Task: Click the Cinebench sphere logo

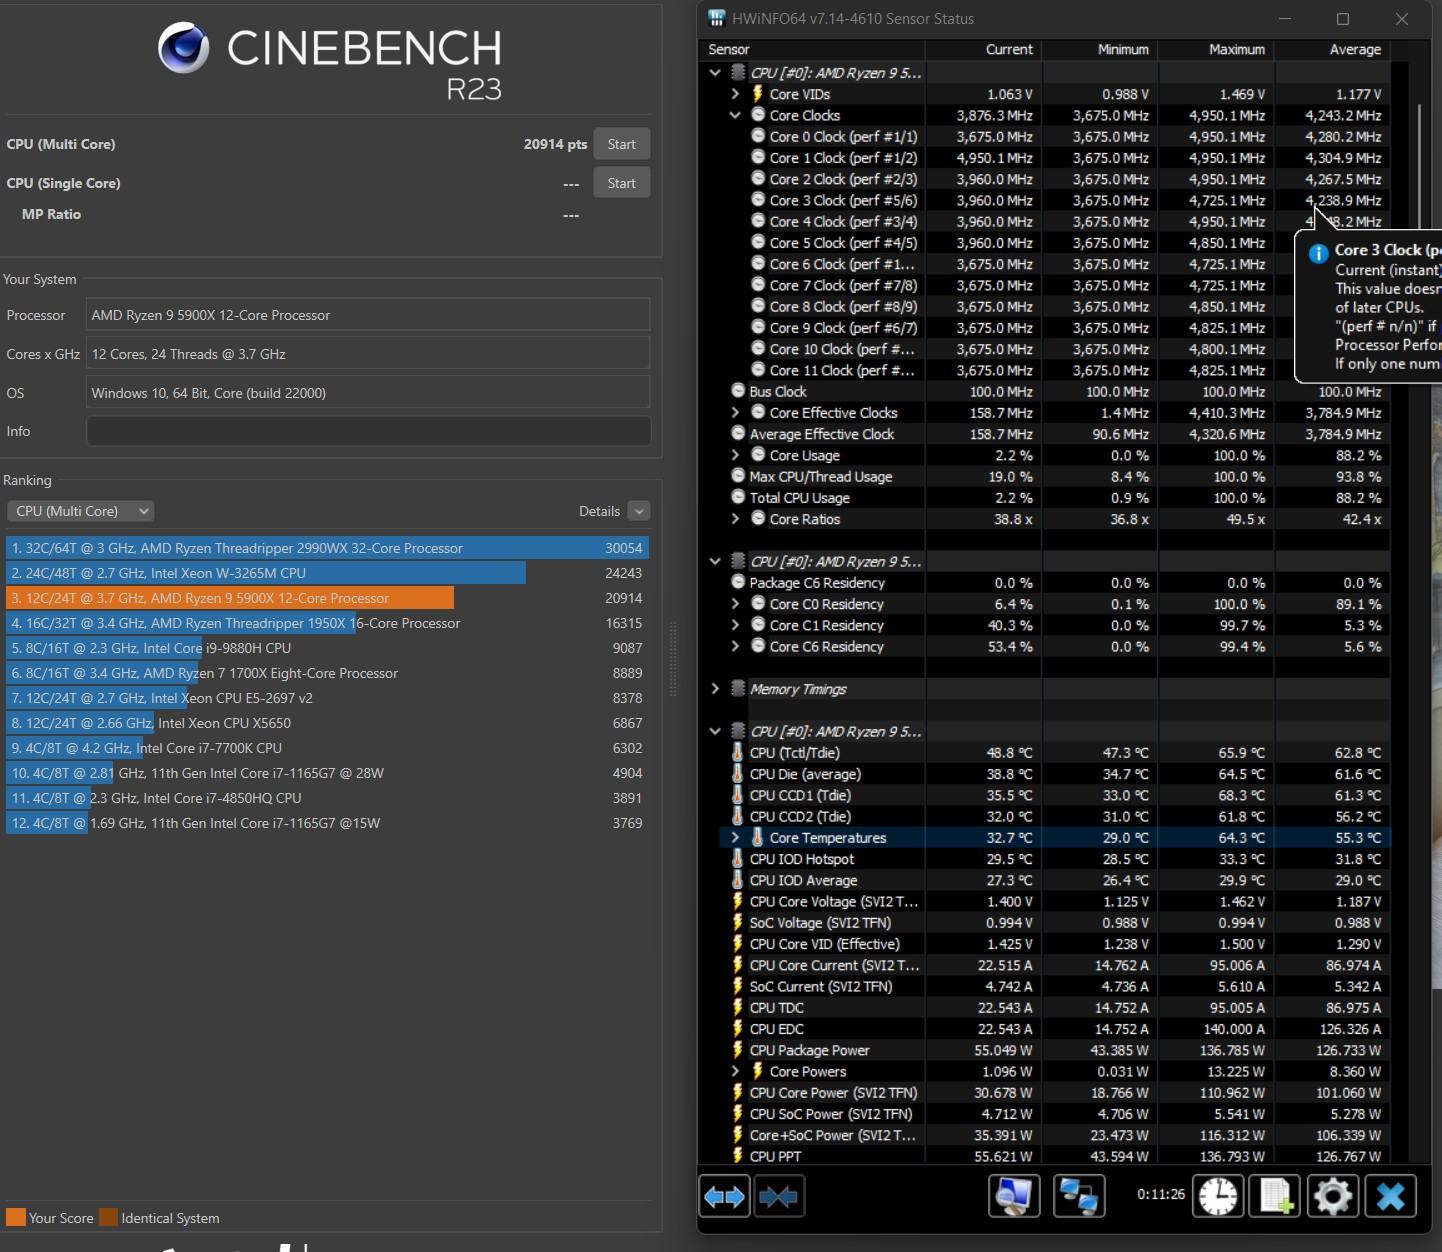Action: 184,48
